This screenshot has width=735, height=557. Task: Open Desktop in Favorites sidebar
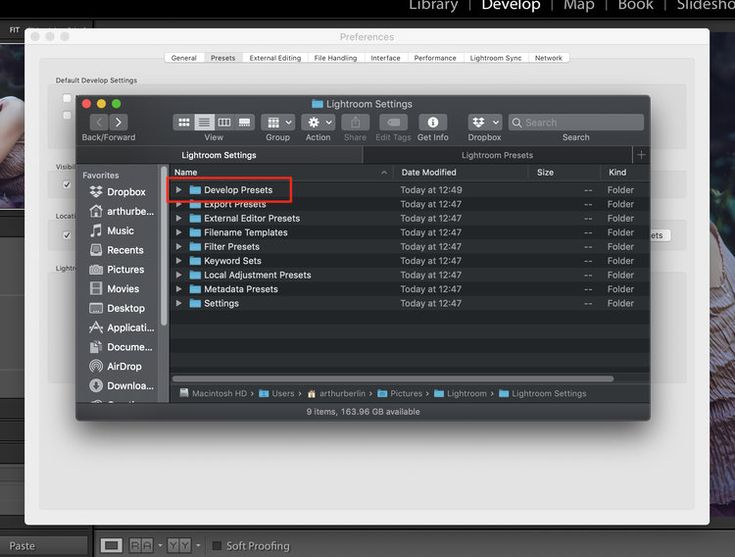[117, 308]
